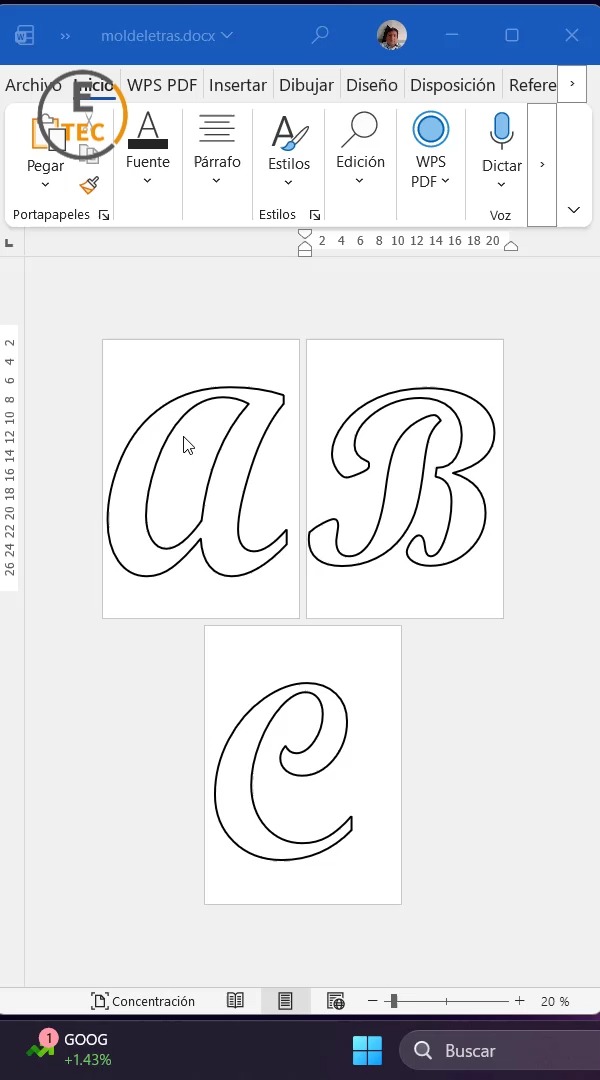Launch the Portapapeles dialog launcher
This screenshot has width=600, height=1080.
[104, 216]
